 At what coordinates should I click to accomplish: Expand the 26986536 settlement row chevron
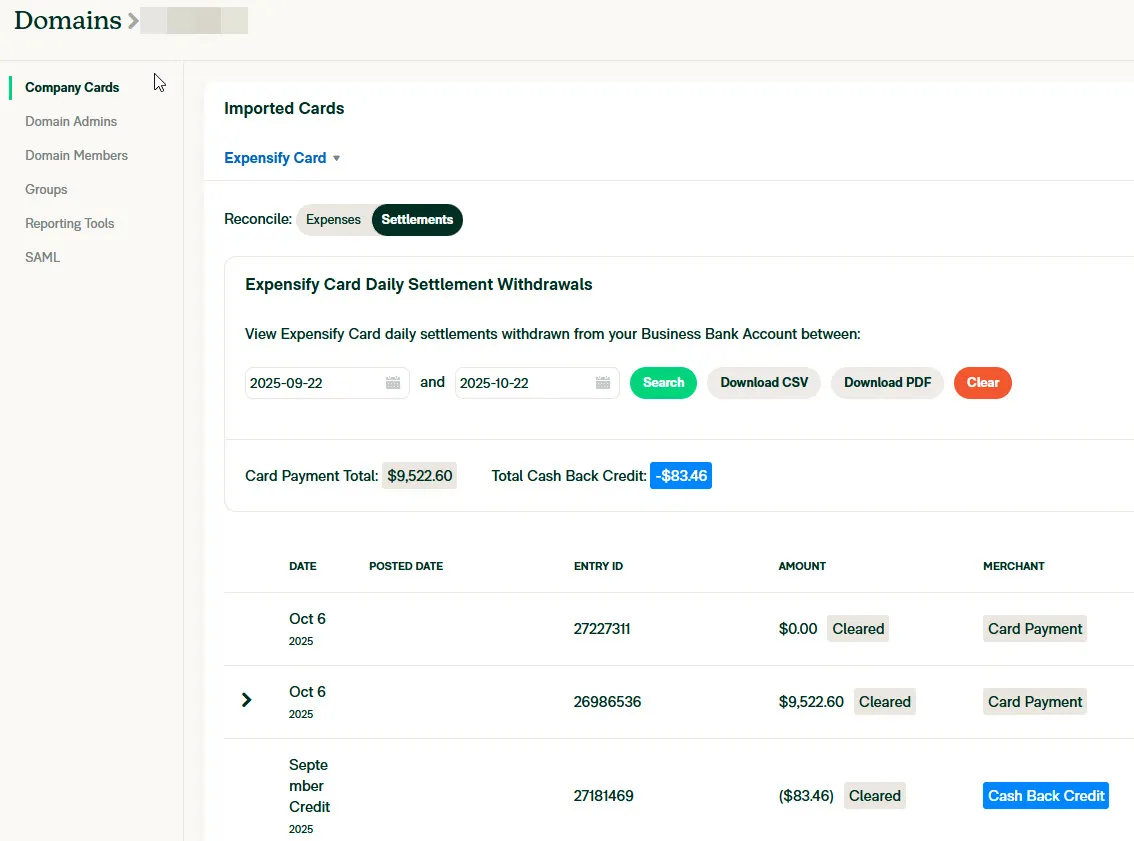point(247,700)
